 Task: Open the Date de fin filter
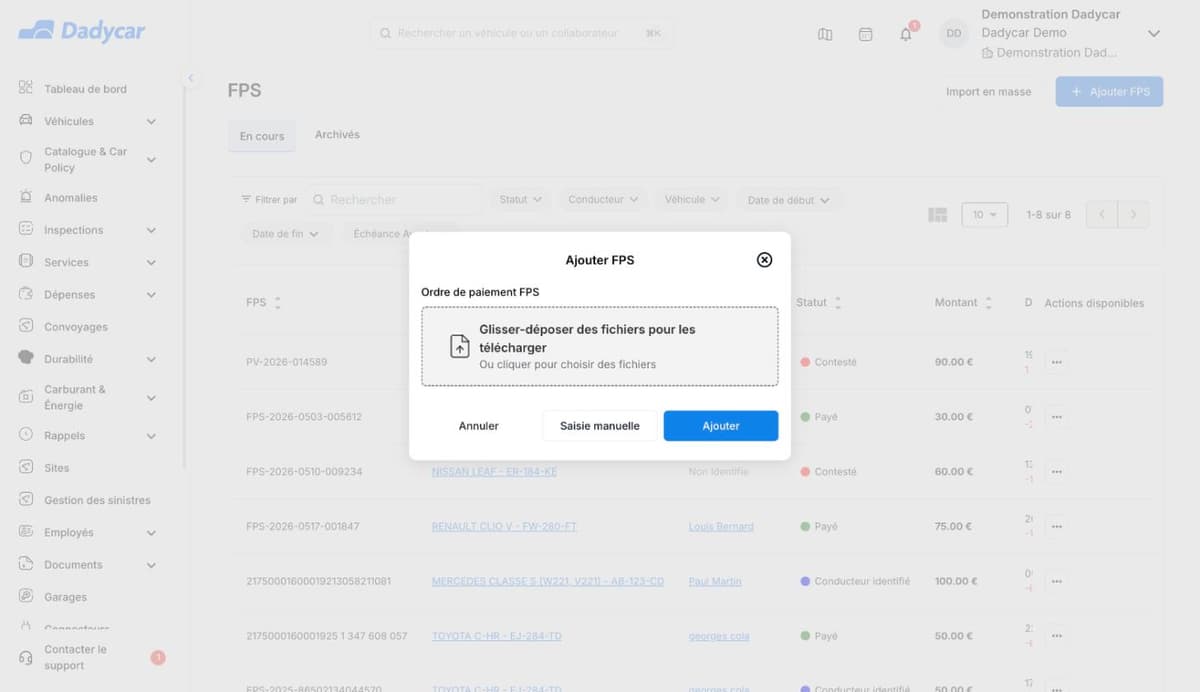(285, 234)
